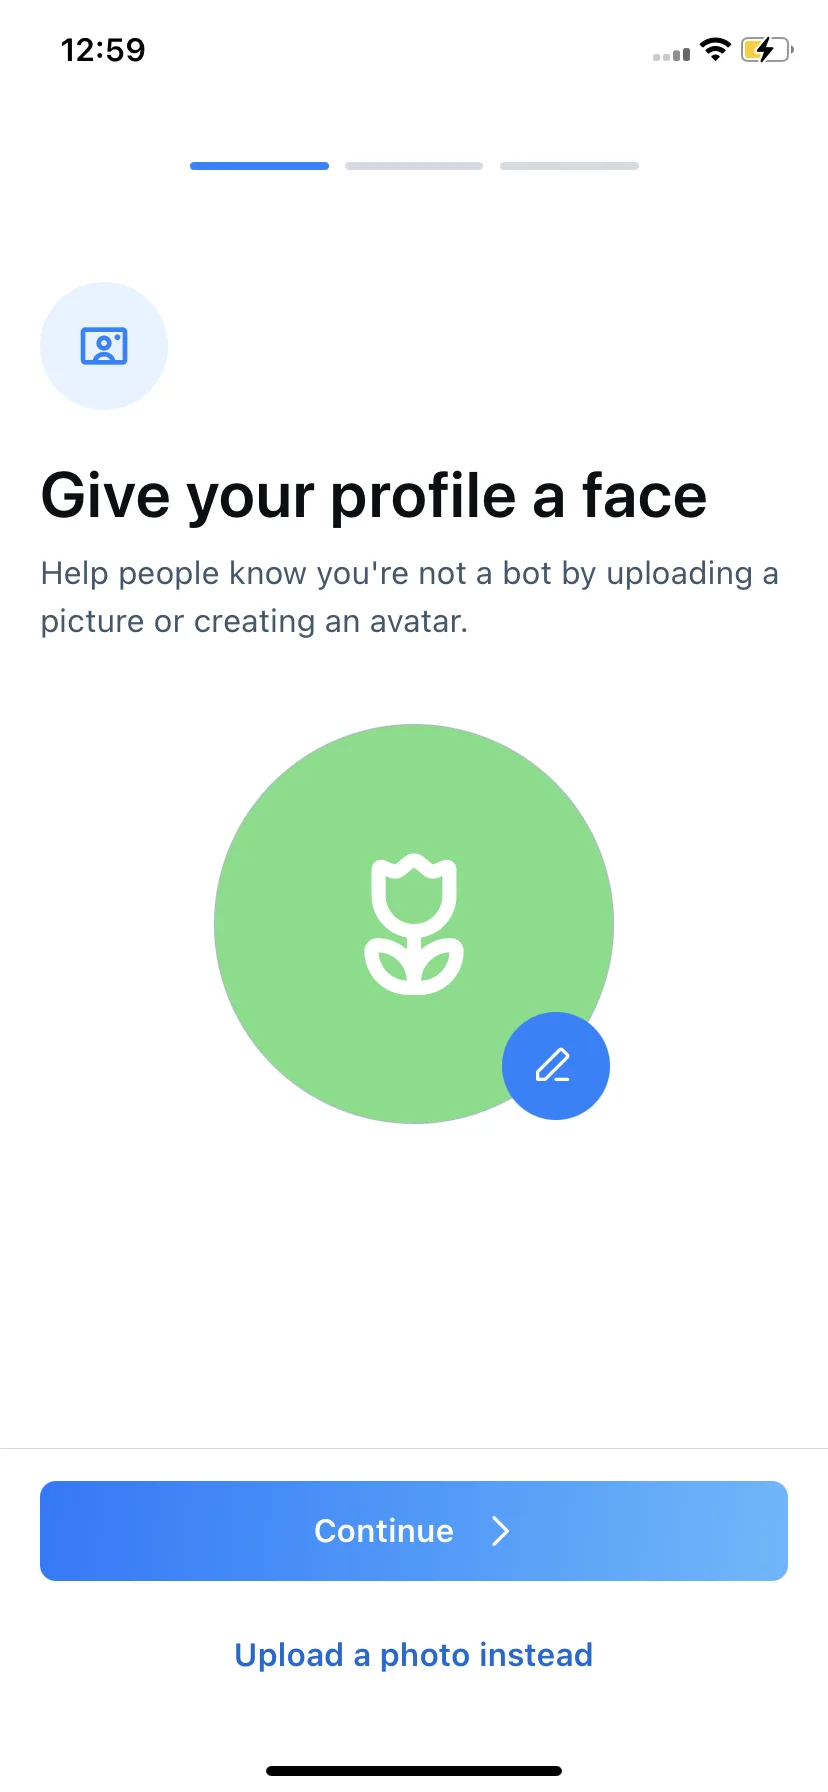Click the cellular signal bars icon
Viewport: 828px width, 1792px height.
(x=671, y=54)
